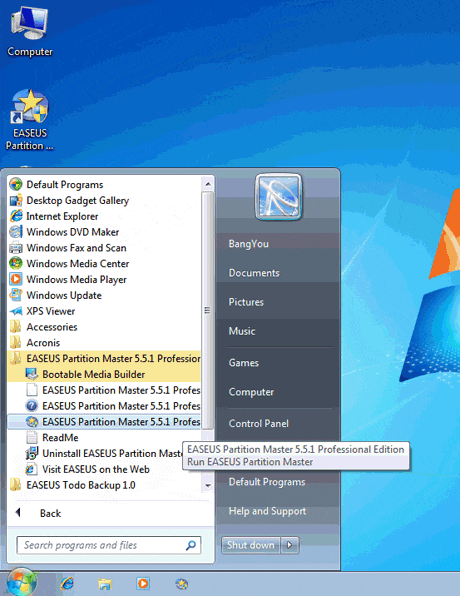Open Music from the Start menu
The width and height of the screenshot is (460, 596).
coord(242,331)
